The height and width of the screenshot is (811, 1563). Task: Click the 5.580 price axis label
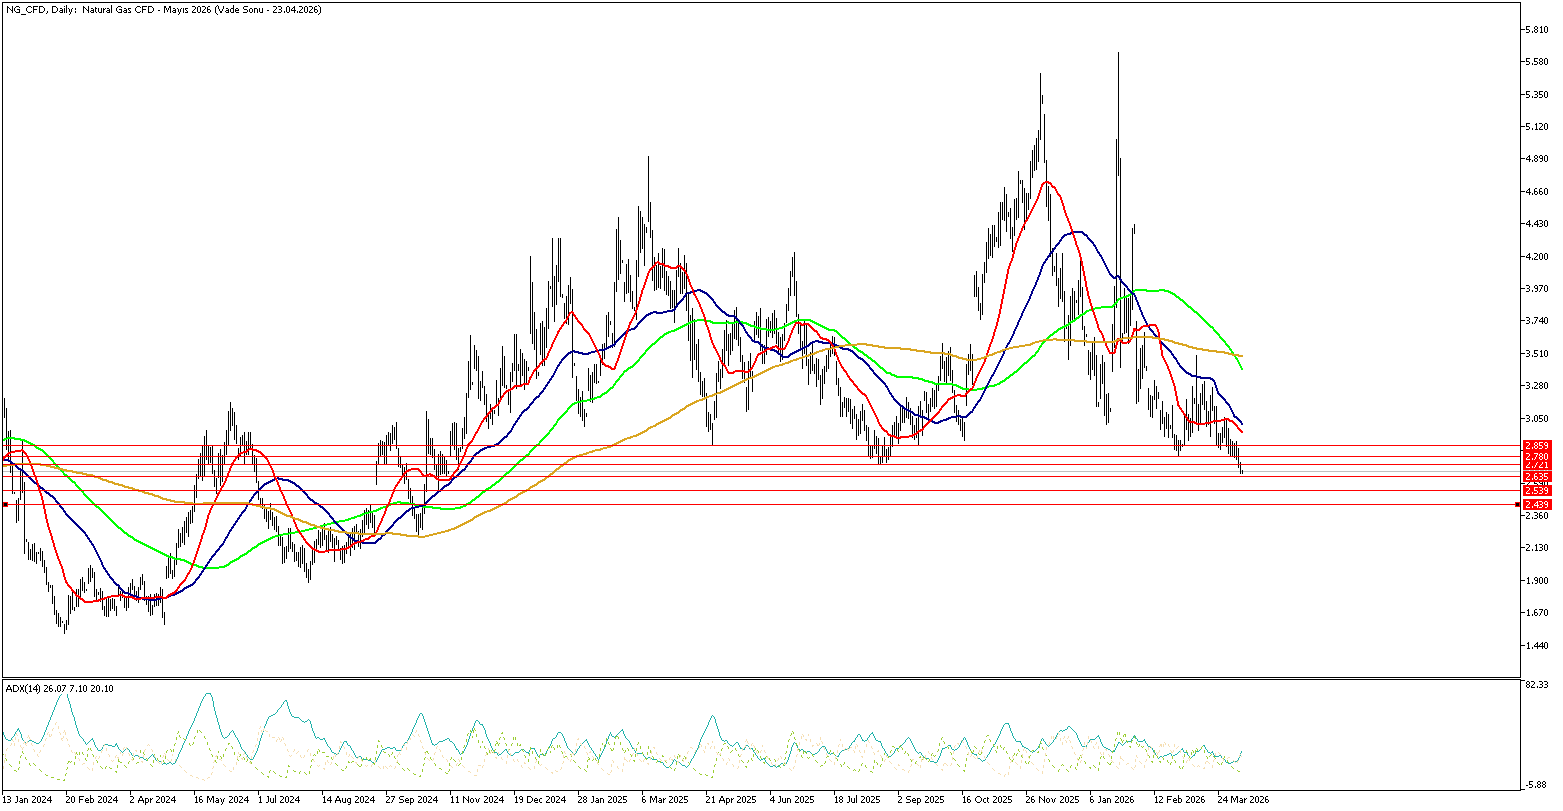(1537, 62)
